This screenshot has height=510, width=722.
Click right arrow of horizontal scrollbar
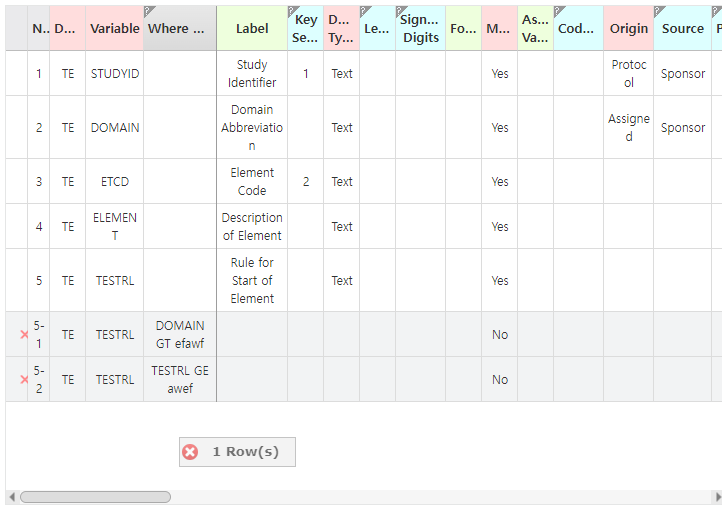pyautogui.click(x=717, y=497)
